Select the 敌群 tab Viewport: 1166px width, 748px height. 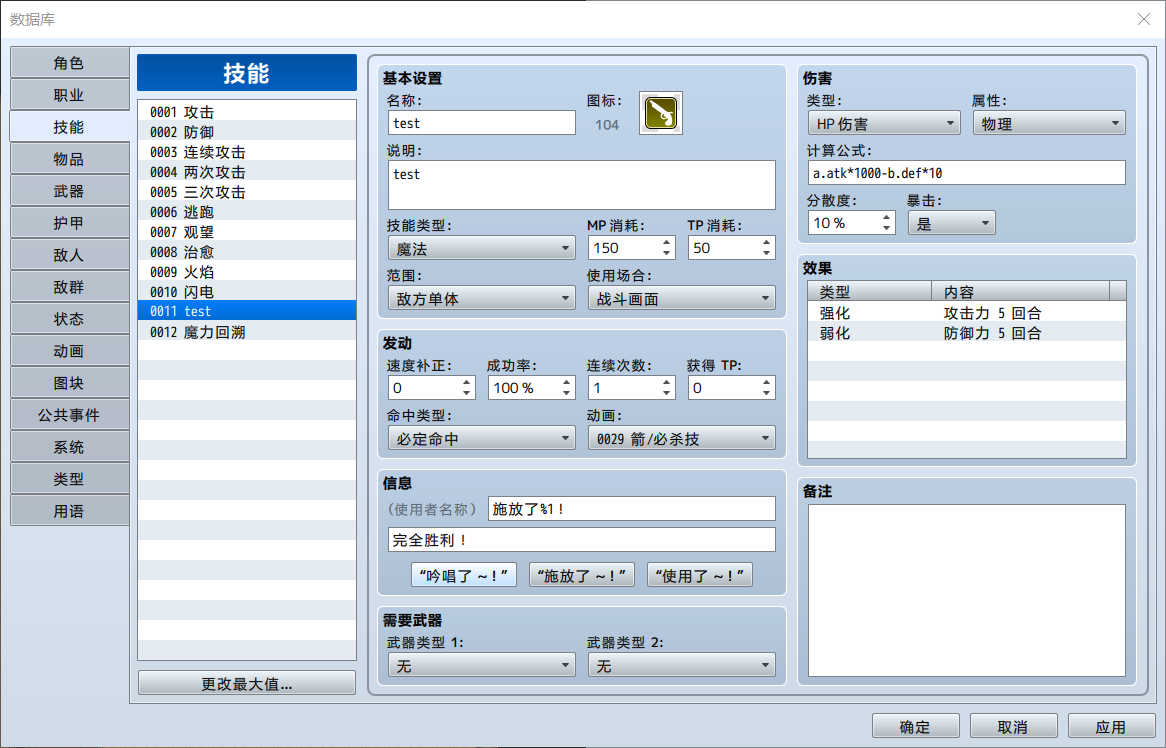coord(69,287)
